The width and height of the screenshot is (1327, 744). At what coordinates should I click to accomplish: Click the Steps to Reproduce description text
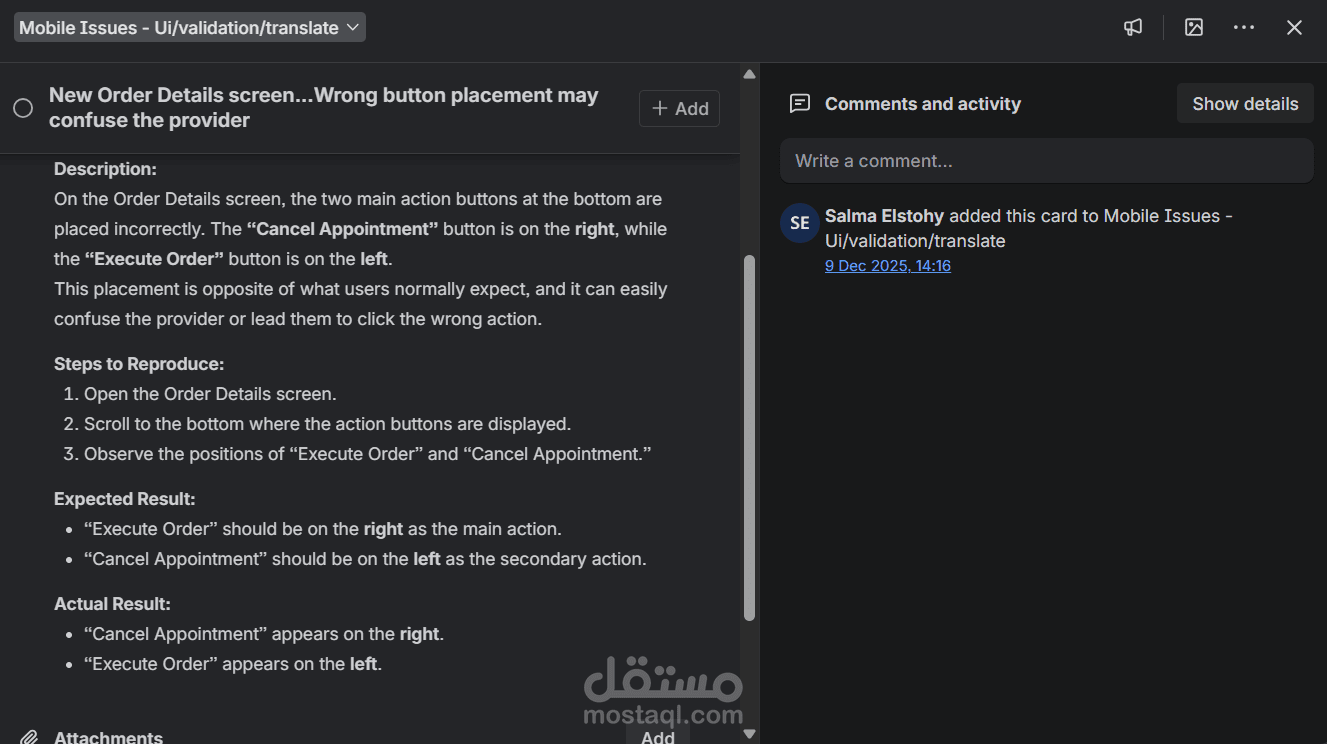click(139, 364)
